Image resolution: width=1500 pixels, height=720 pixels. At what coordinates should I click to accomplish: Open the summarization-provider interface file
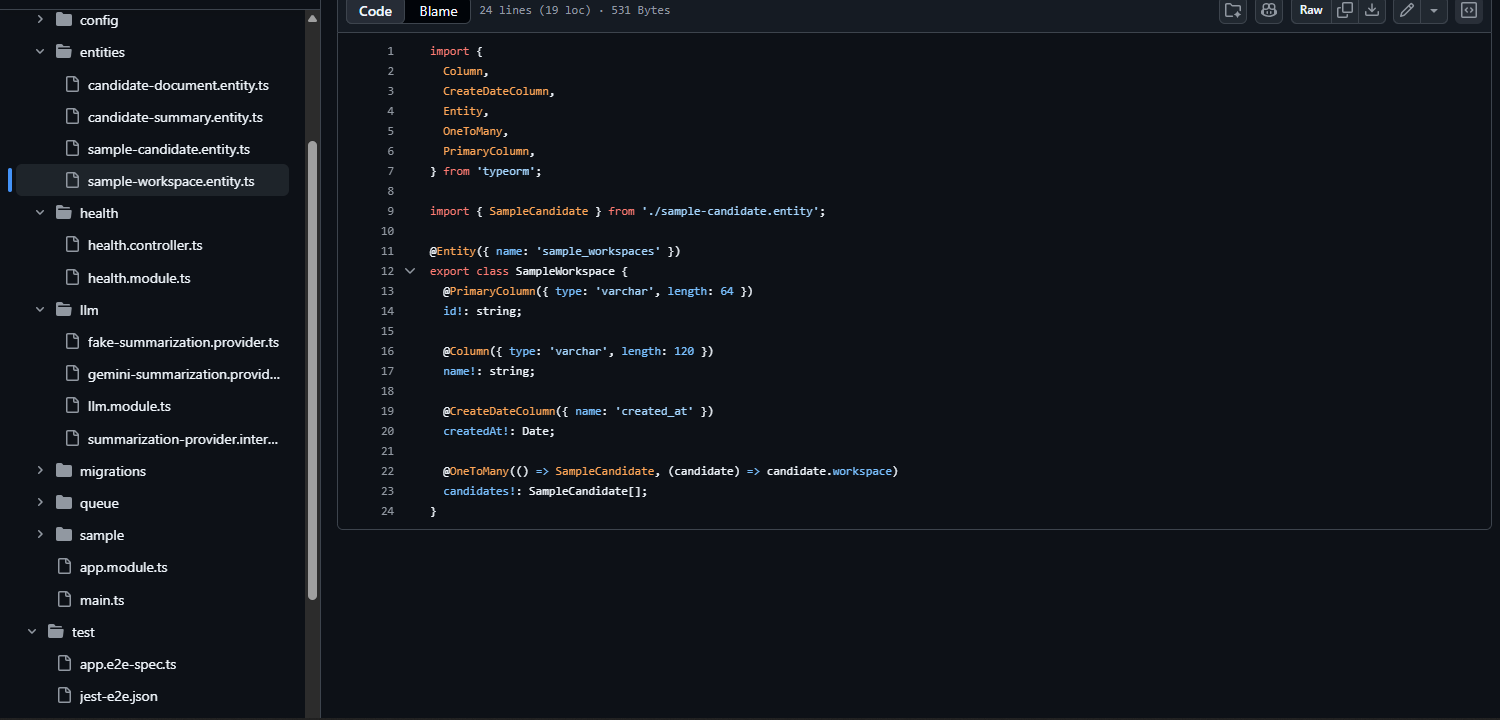[183, 439]
